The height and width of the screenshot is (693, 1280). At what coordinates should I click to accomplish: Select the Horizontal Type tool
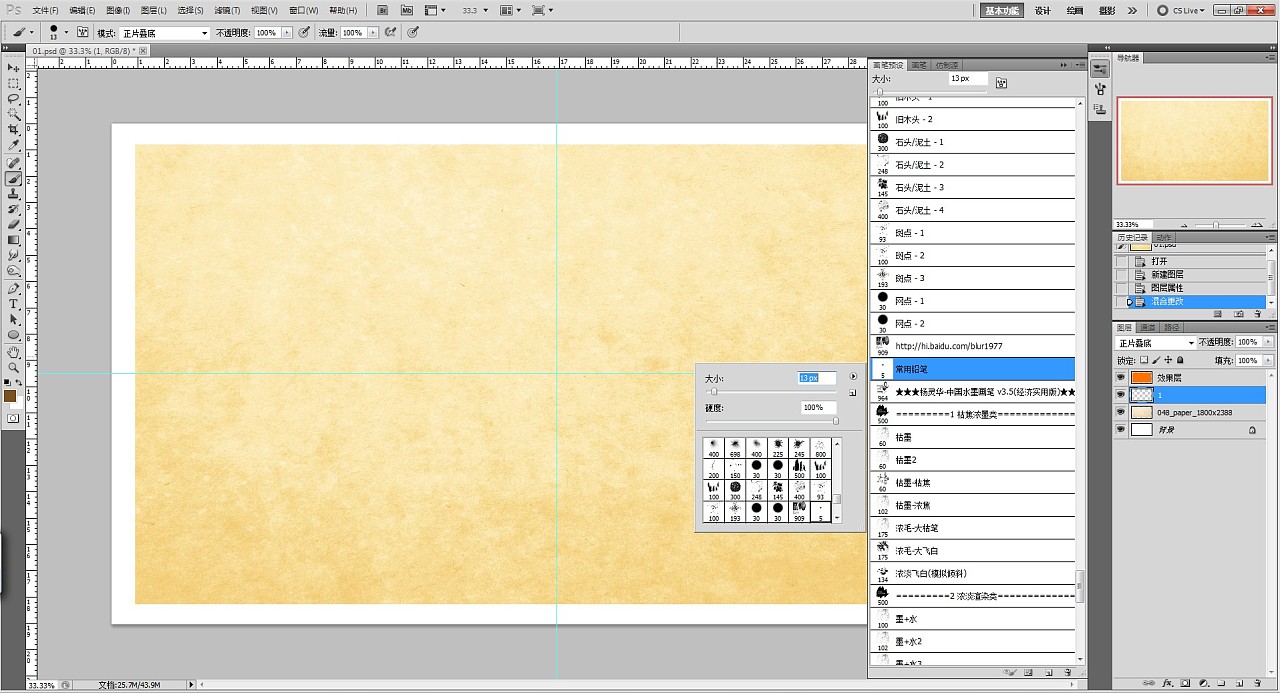[14, 303]
